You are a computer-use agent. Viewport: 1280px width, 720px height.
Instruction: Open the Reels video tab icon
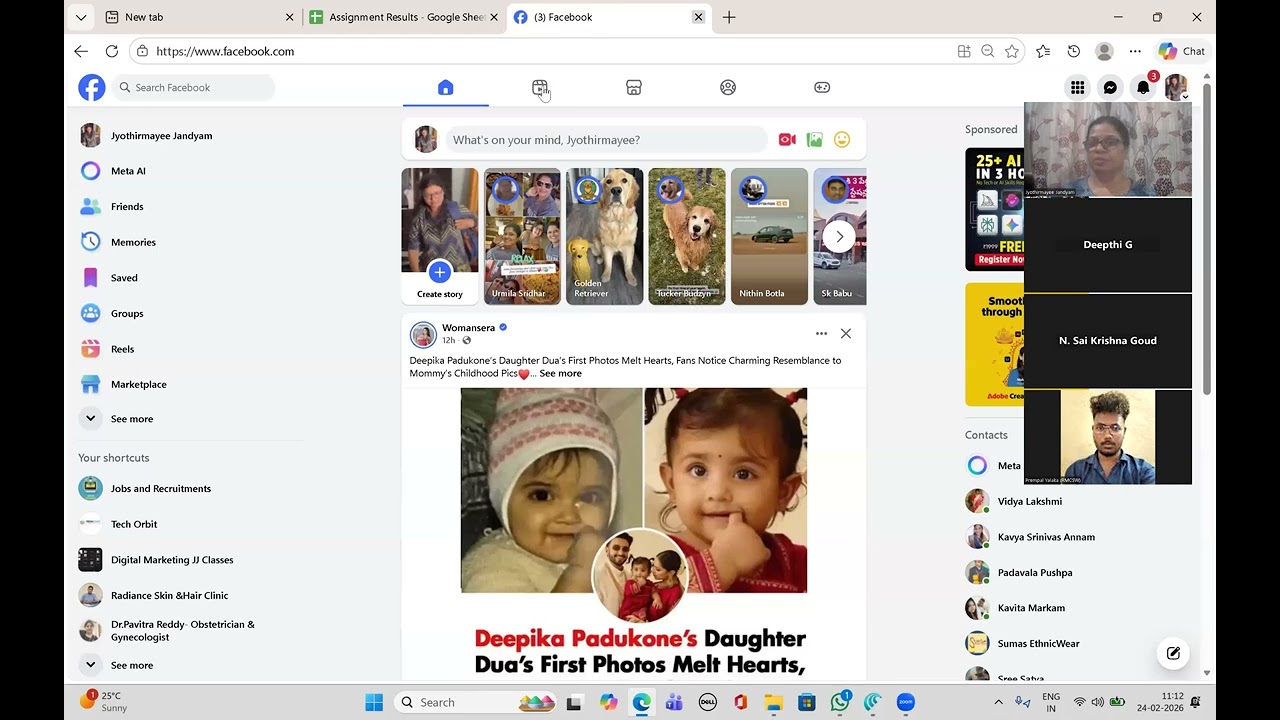[x=540, y=88]
